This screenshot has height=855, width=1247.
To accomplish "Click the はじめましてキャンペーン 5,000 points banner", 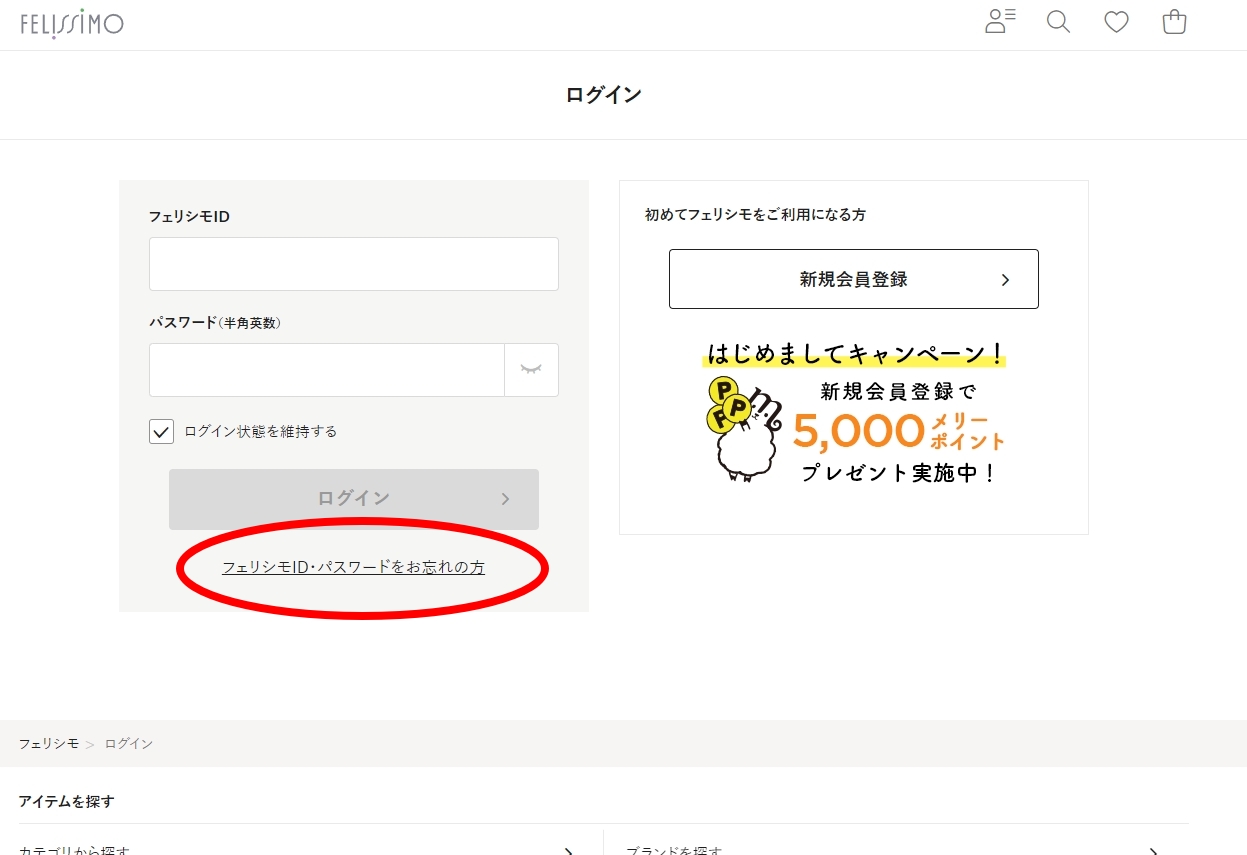I will 854,413.
